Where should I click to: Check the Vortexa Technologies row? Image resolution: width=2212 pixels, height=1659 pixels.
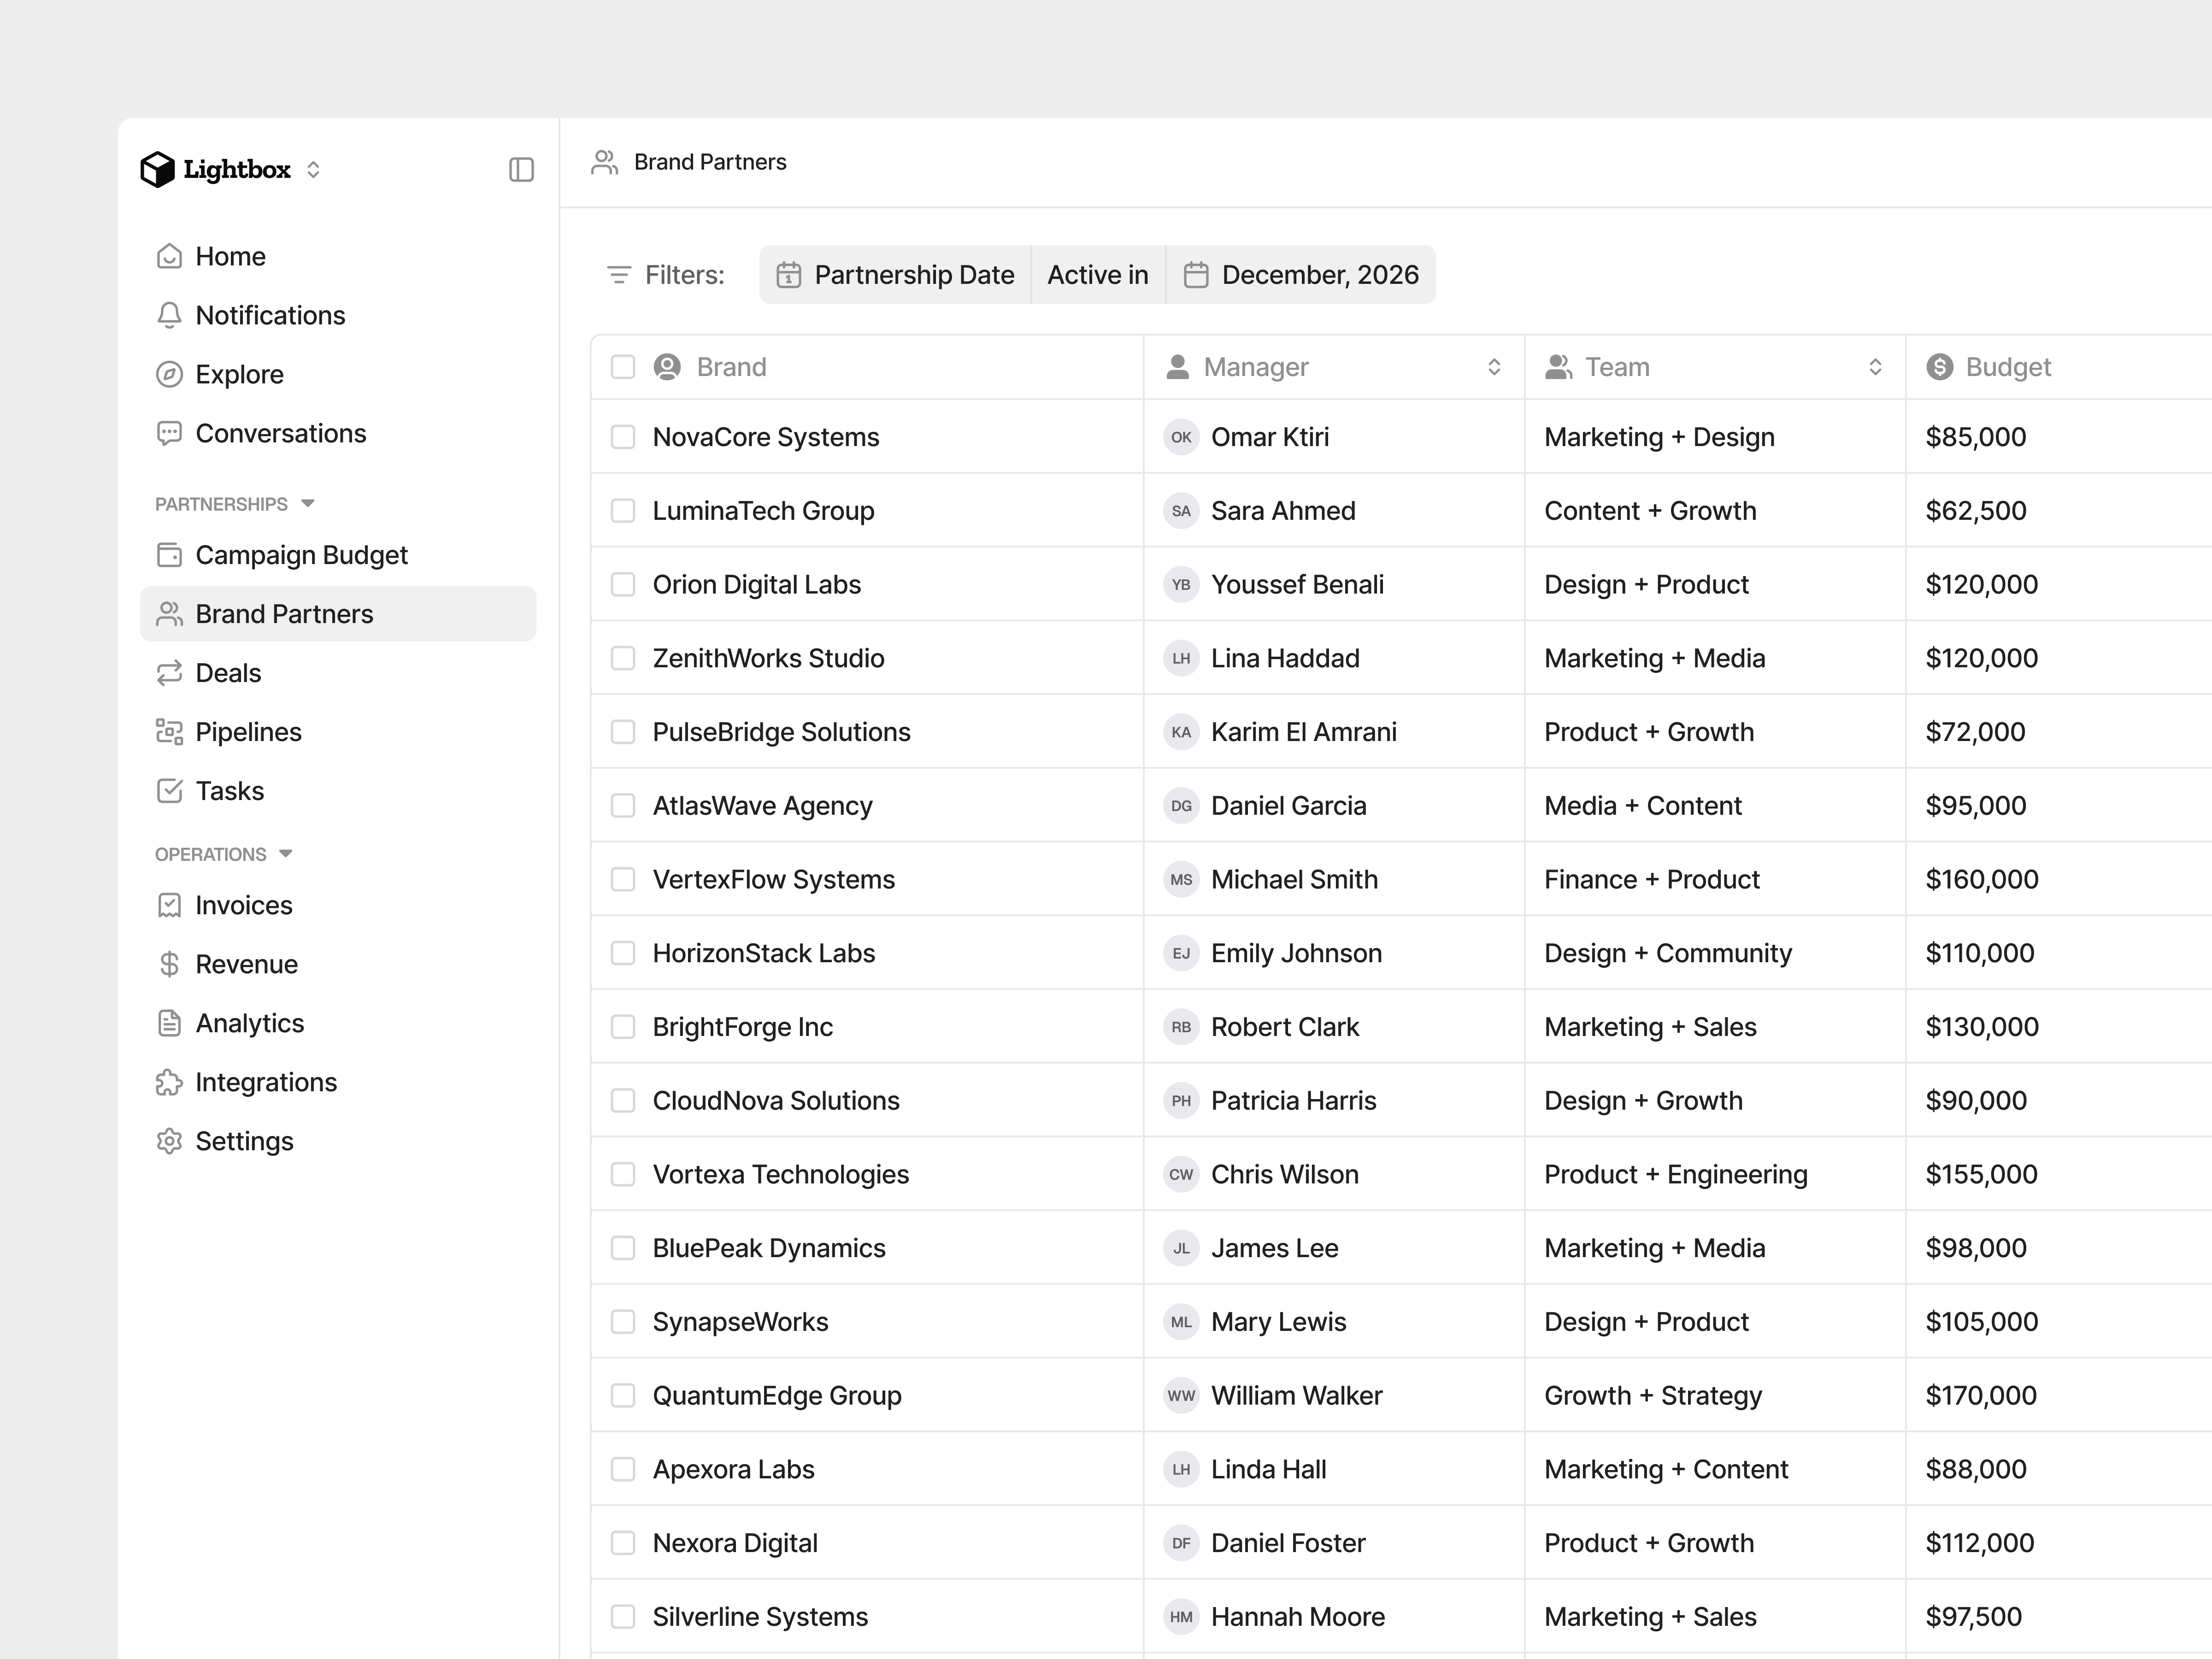pyautogui.click(x=623, y=1174)
